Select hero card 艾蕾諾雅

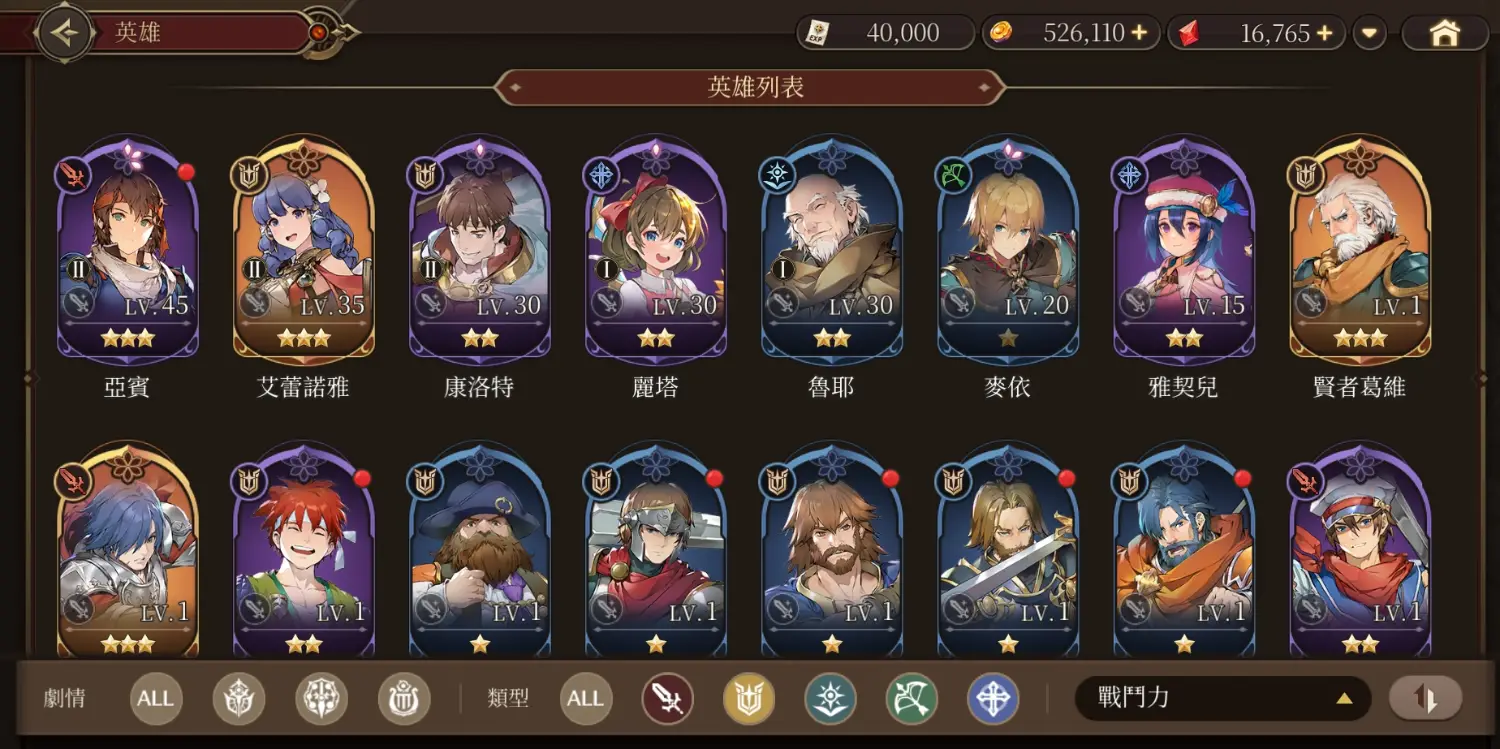(x=303, y=250)
